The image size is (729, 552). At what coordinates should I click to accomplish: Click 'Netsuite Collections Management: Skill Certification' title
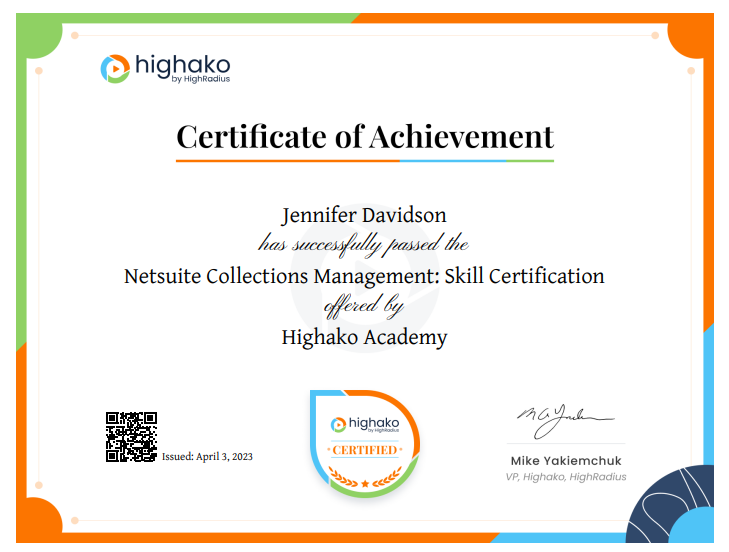pyautogui.click(x=364, y=276)
